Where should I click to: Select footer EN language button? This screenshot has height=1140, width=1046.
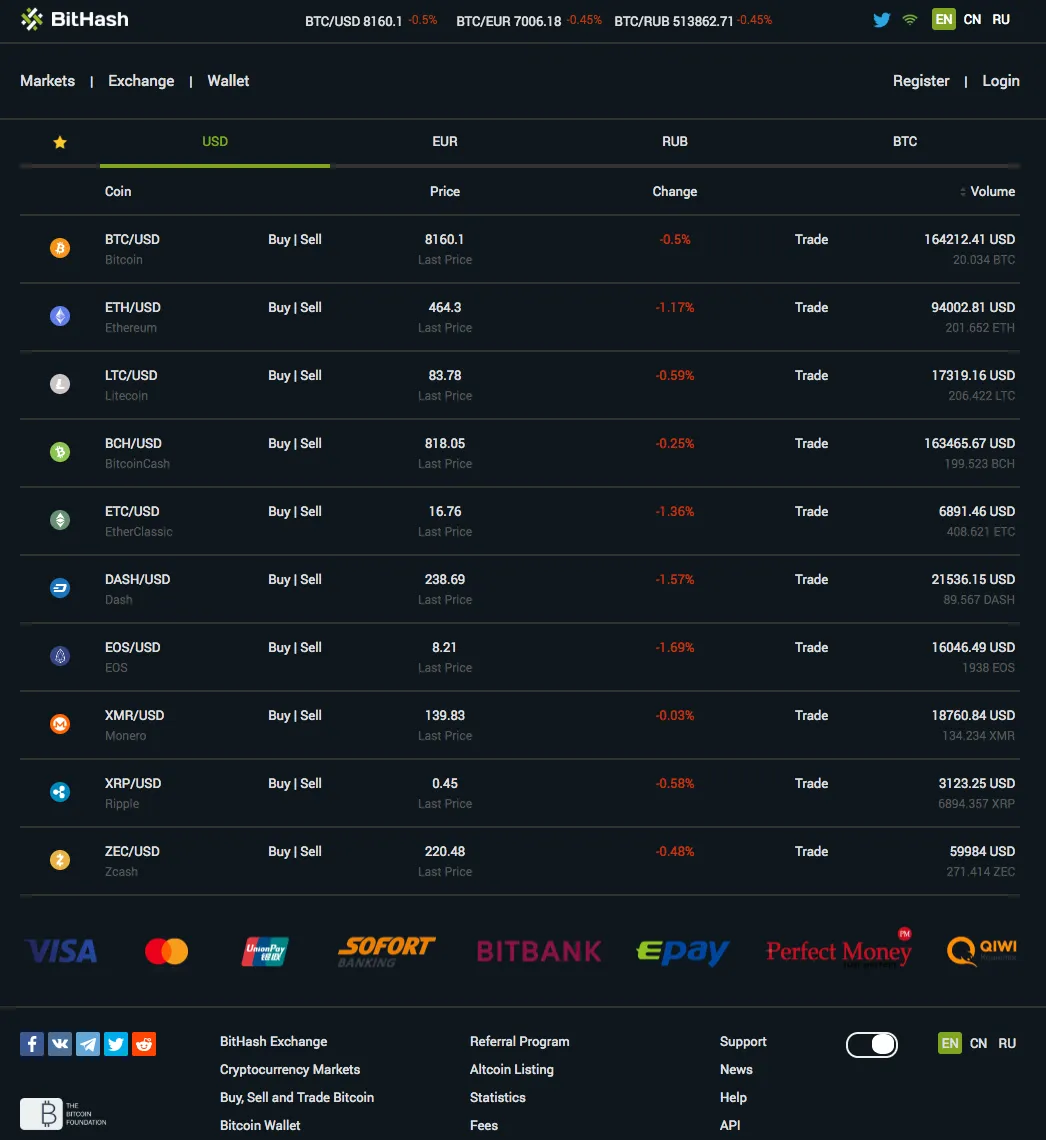click(949, 1043)
